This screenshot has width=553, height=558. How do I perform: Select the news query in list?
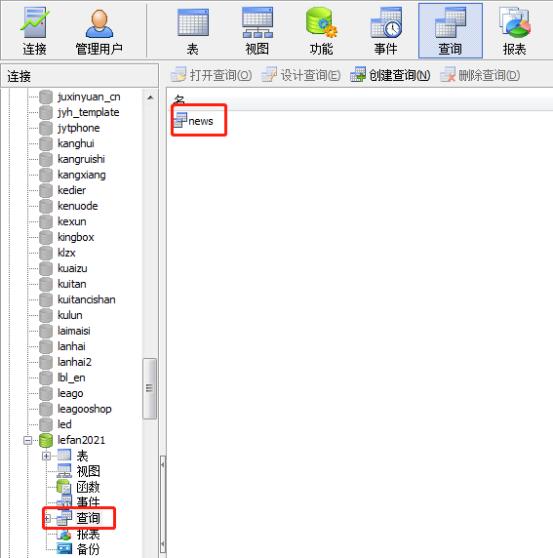[194, 121]
